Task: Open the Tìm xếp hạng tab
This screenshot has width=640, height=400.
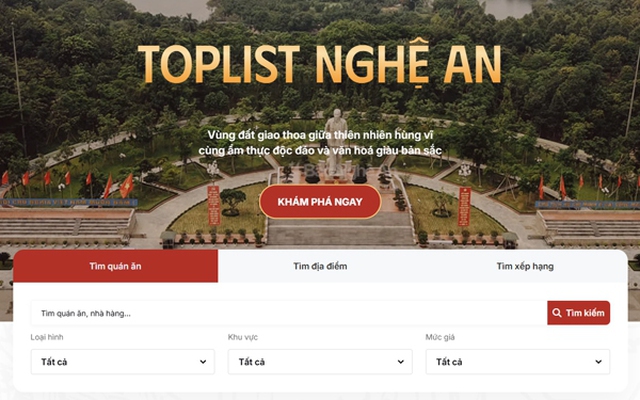Action: (x=525, y=266)
